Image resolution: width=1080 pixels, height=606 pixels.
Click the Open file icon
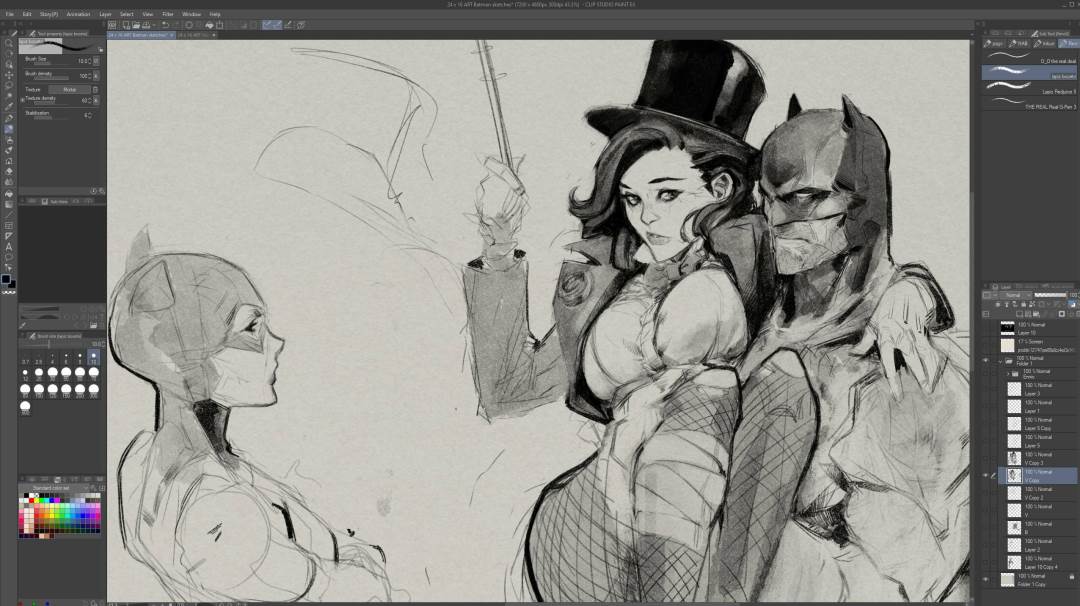click(x=136, y=25)
